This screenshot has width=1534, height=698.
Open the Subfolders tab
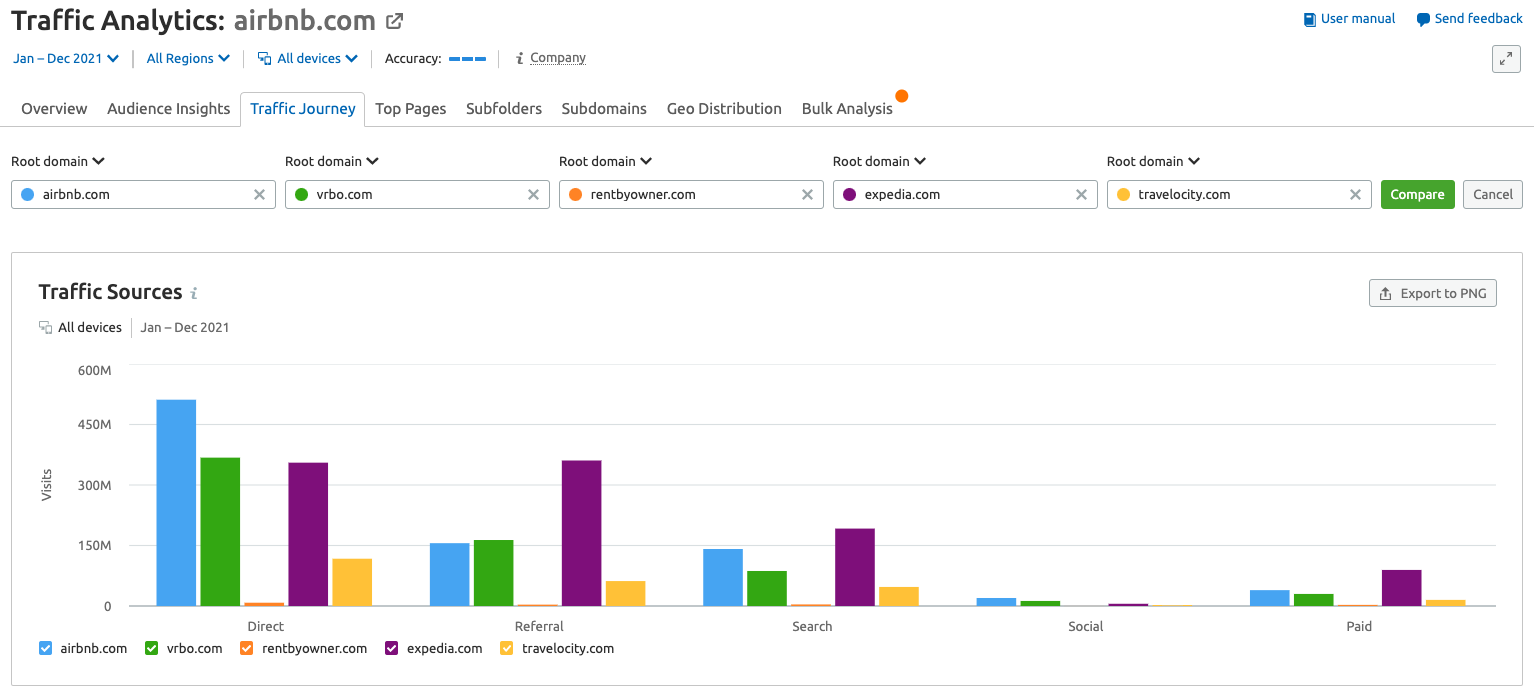coord(504,109)
